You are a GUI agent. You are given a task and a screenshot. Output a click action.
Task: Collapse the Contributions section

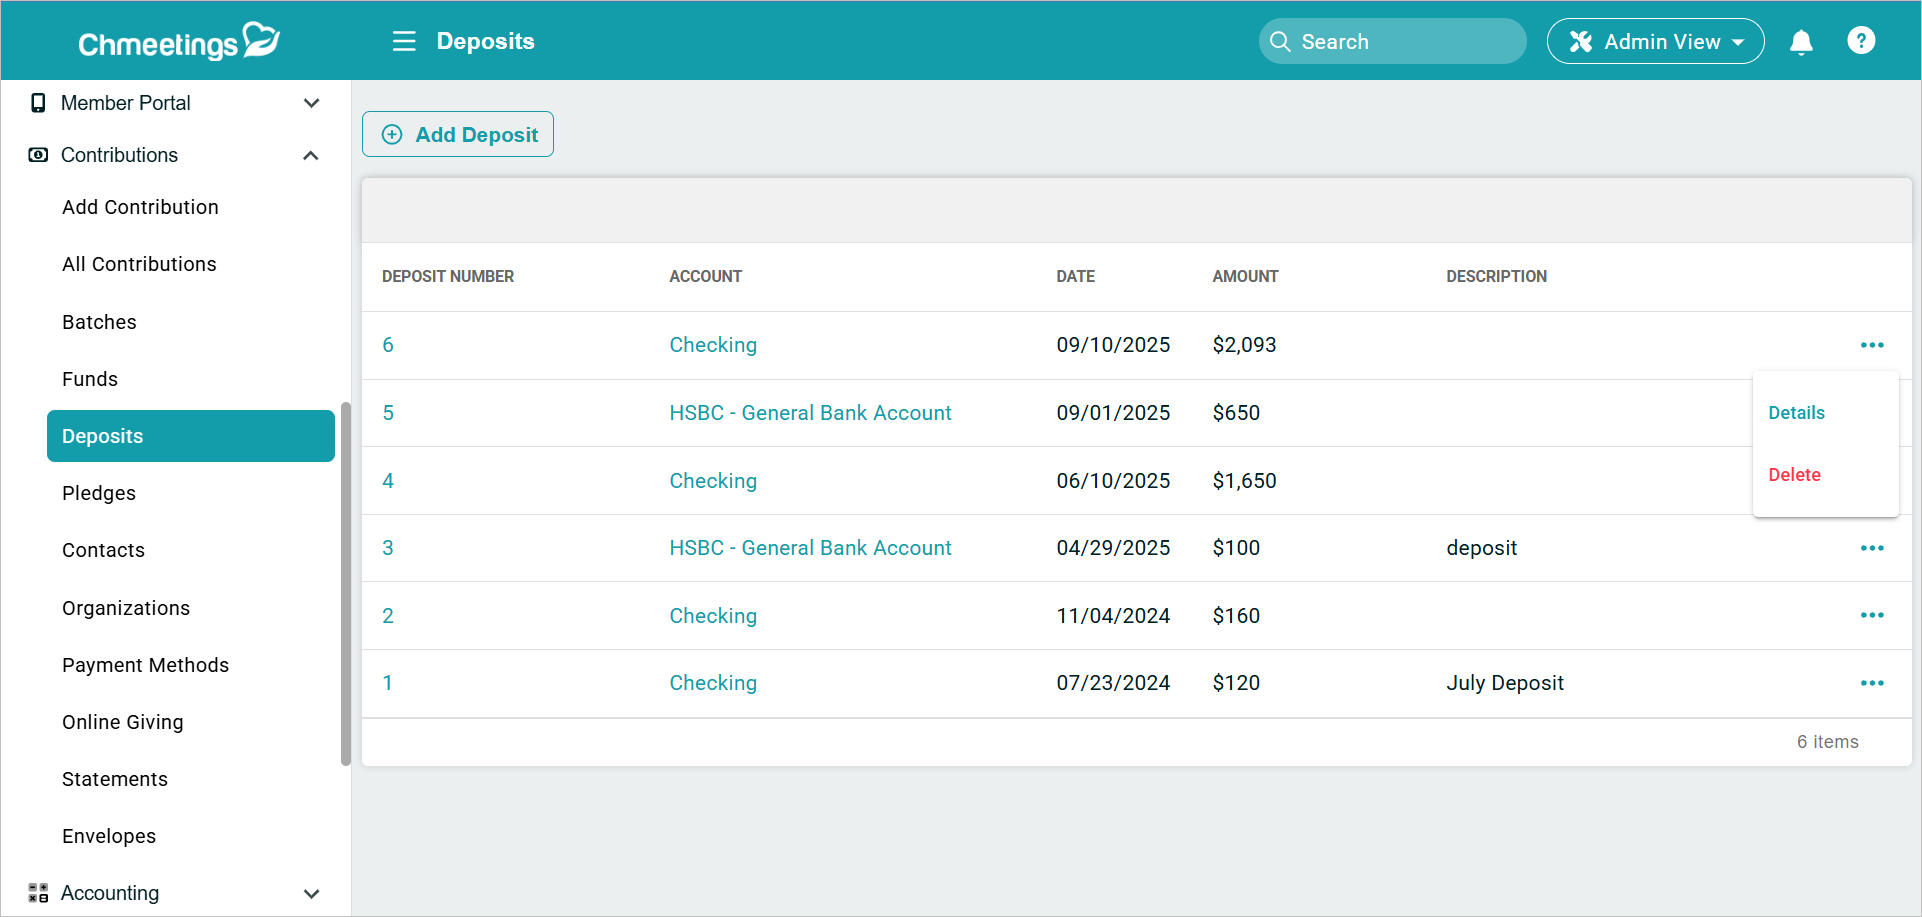pos(311,155)
